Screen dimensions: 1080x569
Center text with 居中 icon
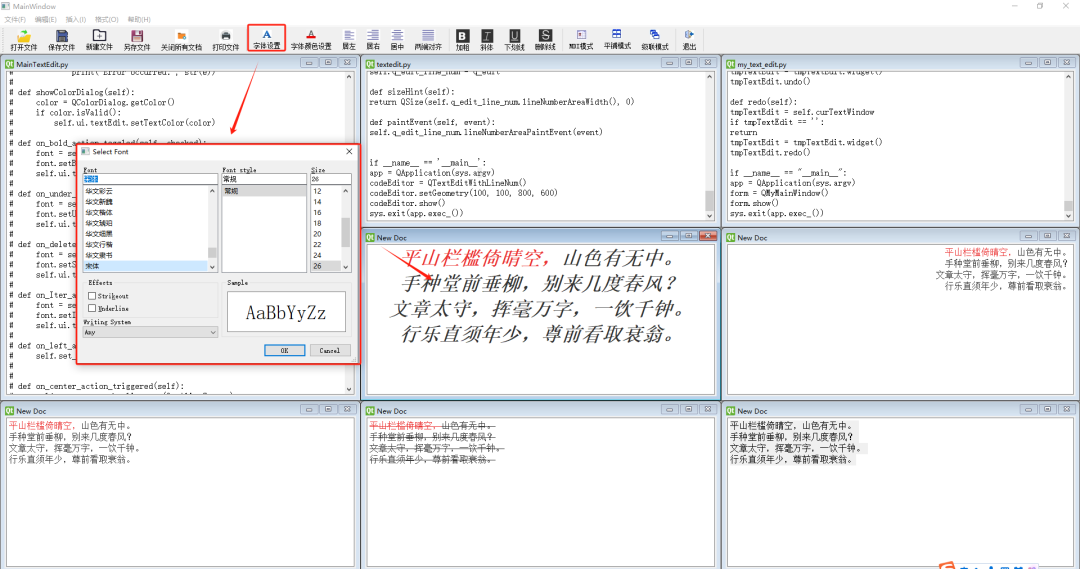(x=397, y=40)
